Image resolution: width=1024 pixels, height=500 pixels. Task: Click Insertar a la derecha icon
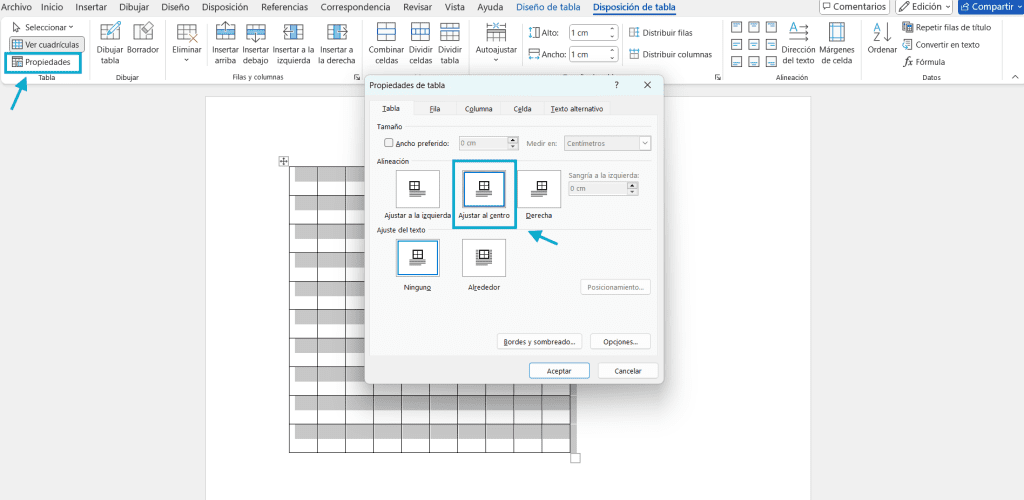(337, 43)
